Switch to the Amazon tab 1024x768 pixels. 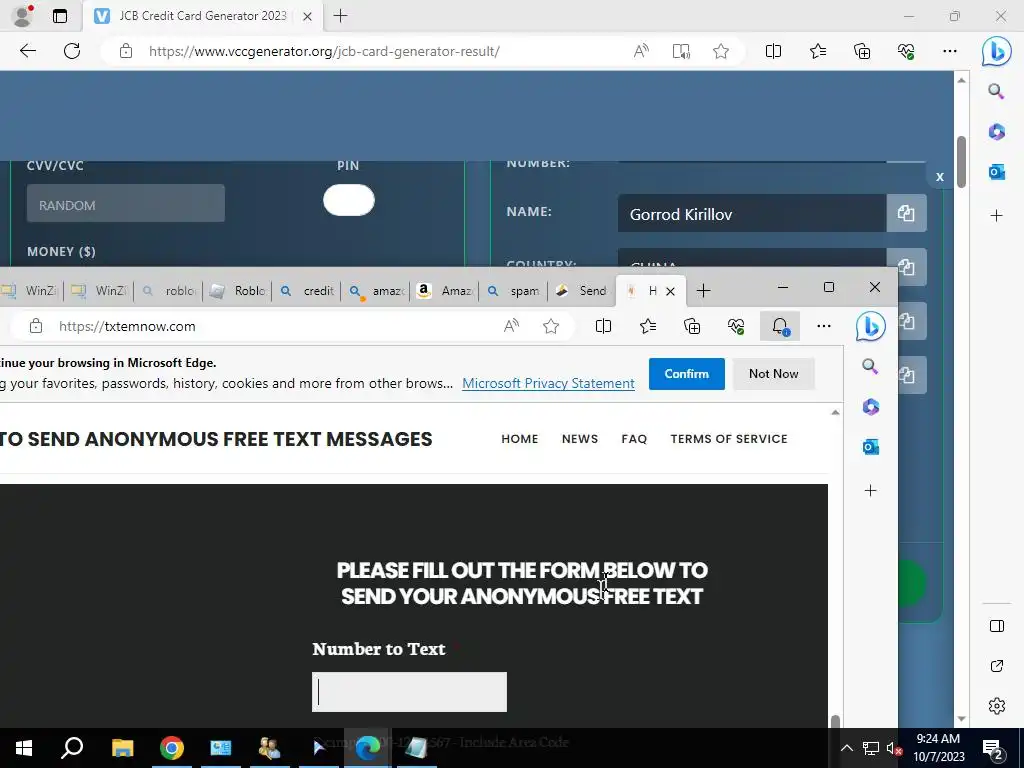[445, 291]
